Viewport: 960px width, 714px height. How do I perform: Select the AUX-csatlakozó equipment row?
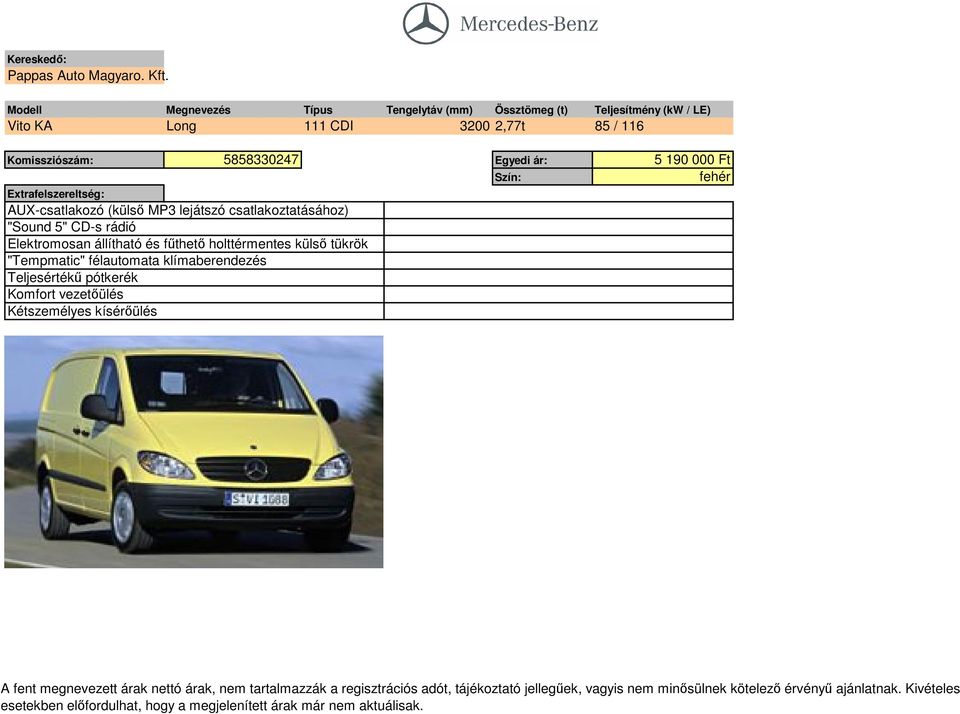click(x=369, y=210)
